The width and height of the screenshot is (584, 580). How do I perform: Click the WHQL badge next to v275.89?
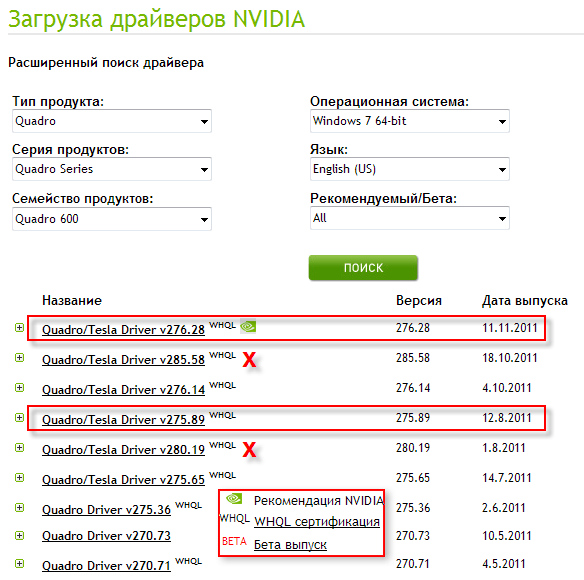pos(222,415)
